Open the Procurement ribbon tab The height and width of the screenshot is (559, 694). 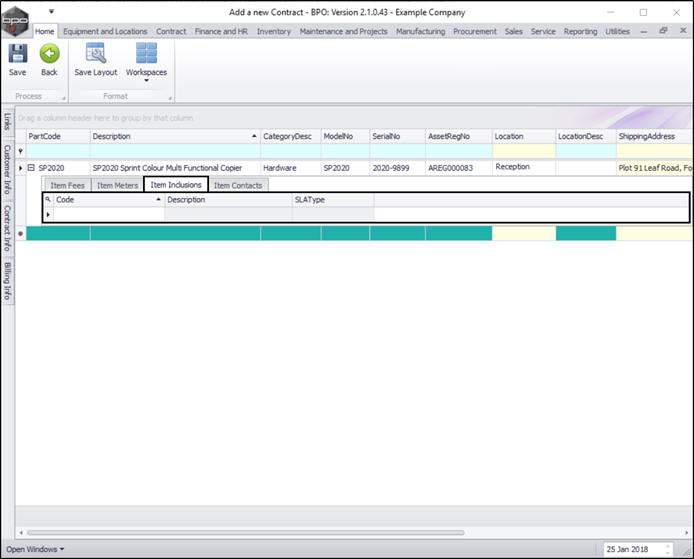475,31
